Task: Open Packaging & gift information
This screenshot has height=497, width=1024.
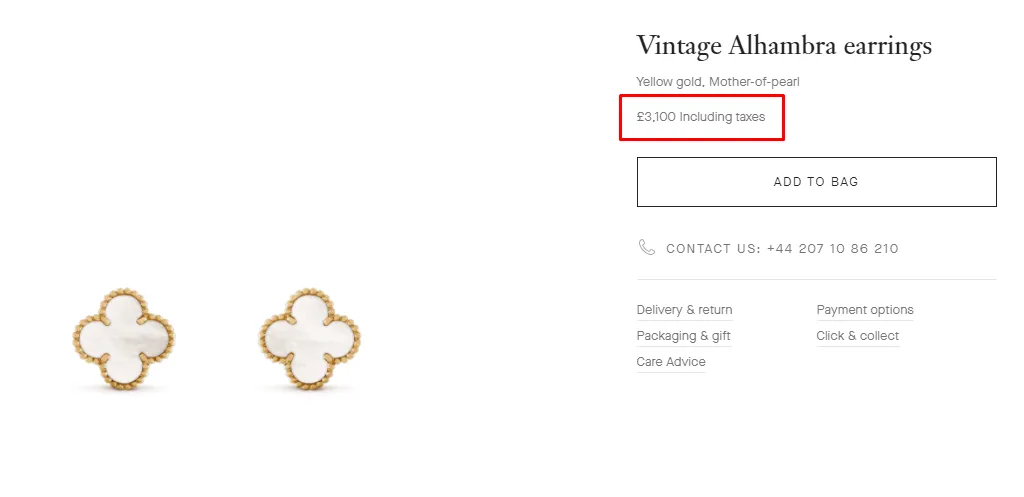Action: tap(683, 336)
